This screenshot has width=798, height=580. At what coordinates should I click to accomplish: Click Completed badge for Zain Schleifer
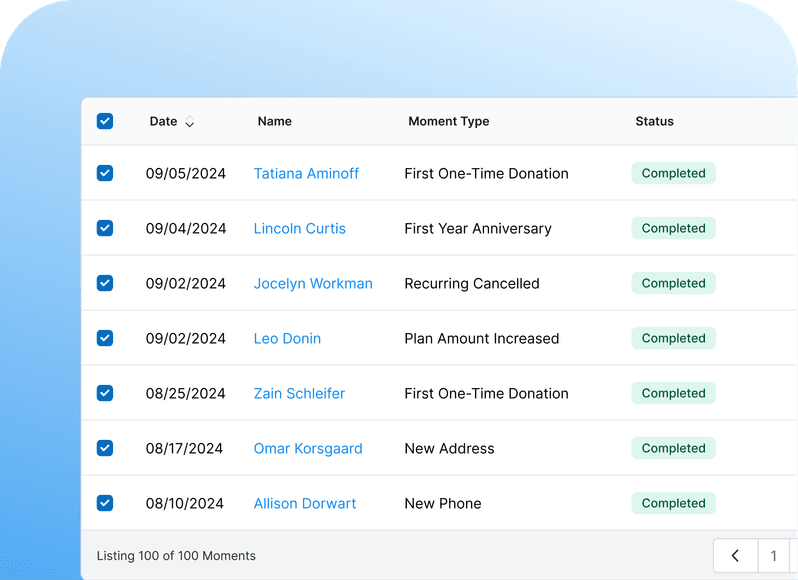673,393
